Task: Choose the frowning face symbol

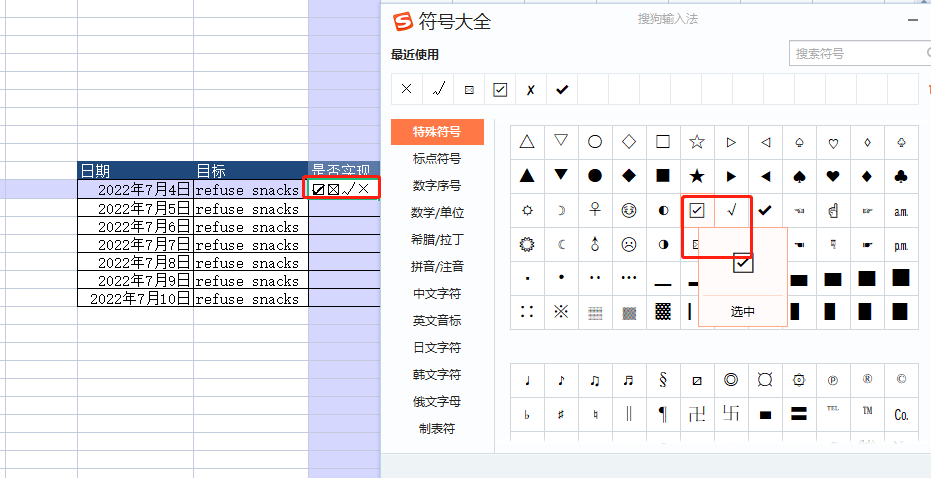Action: (x=629, y=244)
